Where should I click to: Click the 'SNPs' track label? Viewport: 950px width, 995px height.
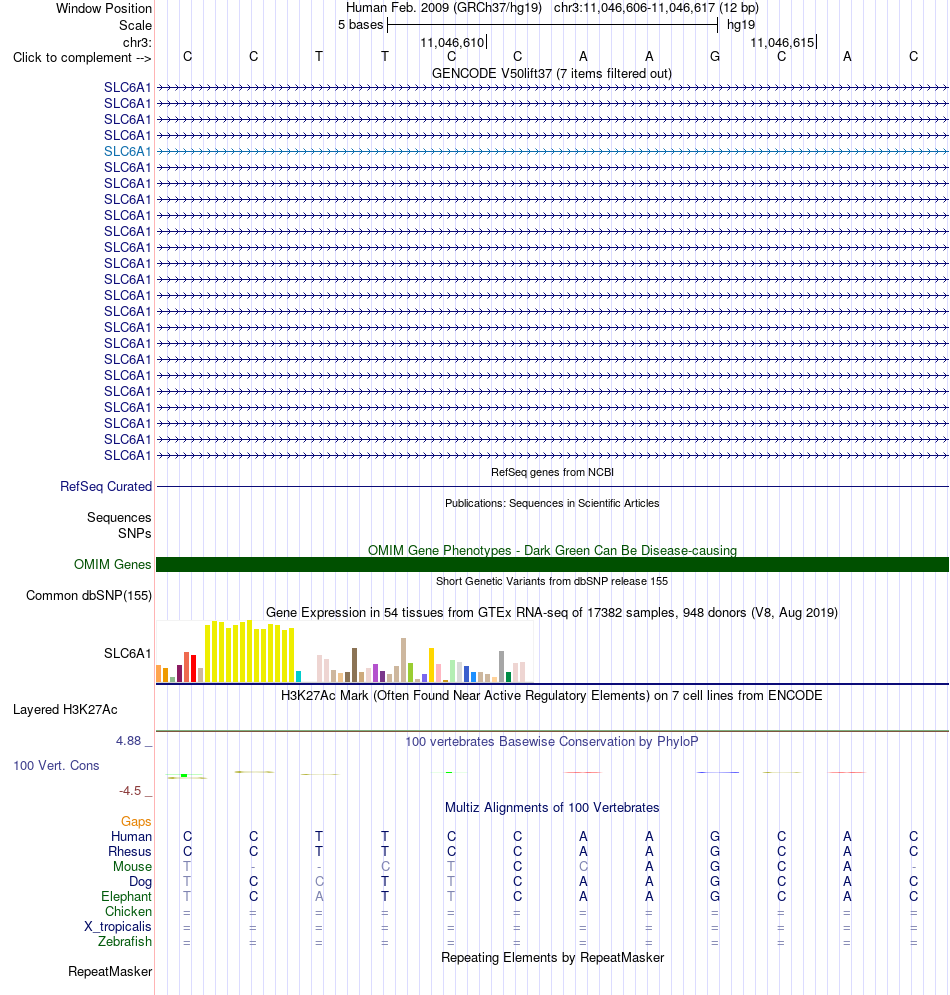[x=135, y=534]
